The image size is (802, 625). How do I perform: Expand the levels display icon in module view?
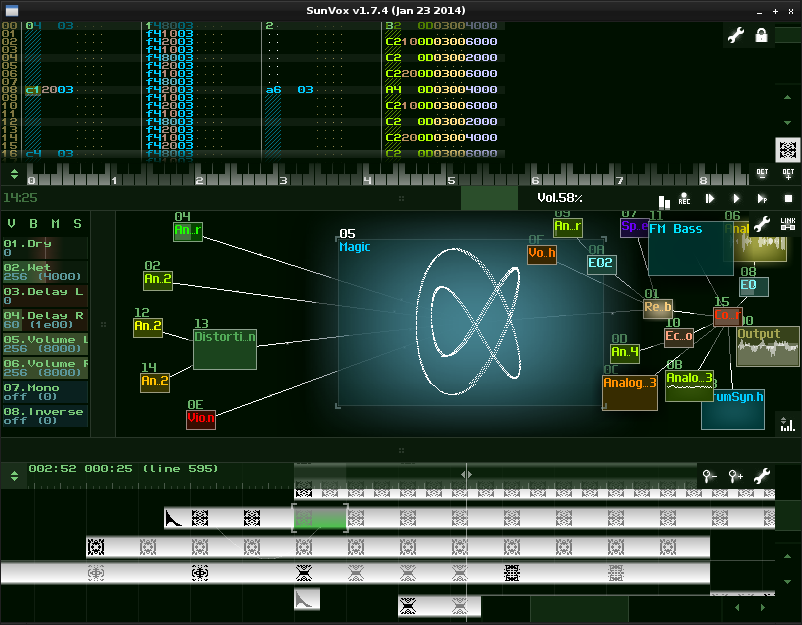(788, 424)
